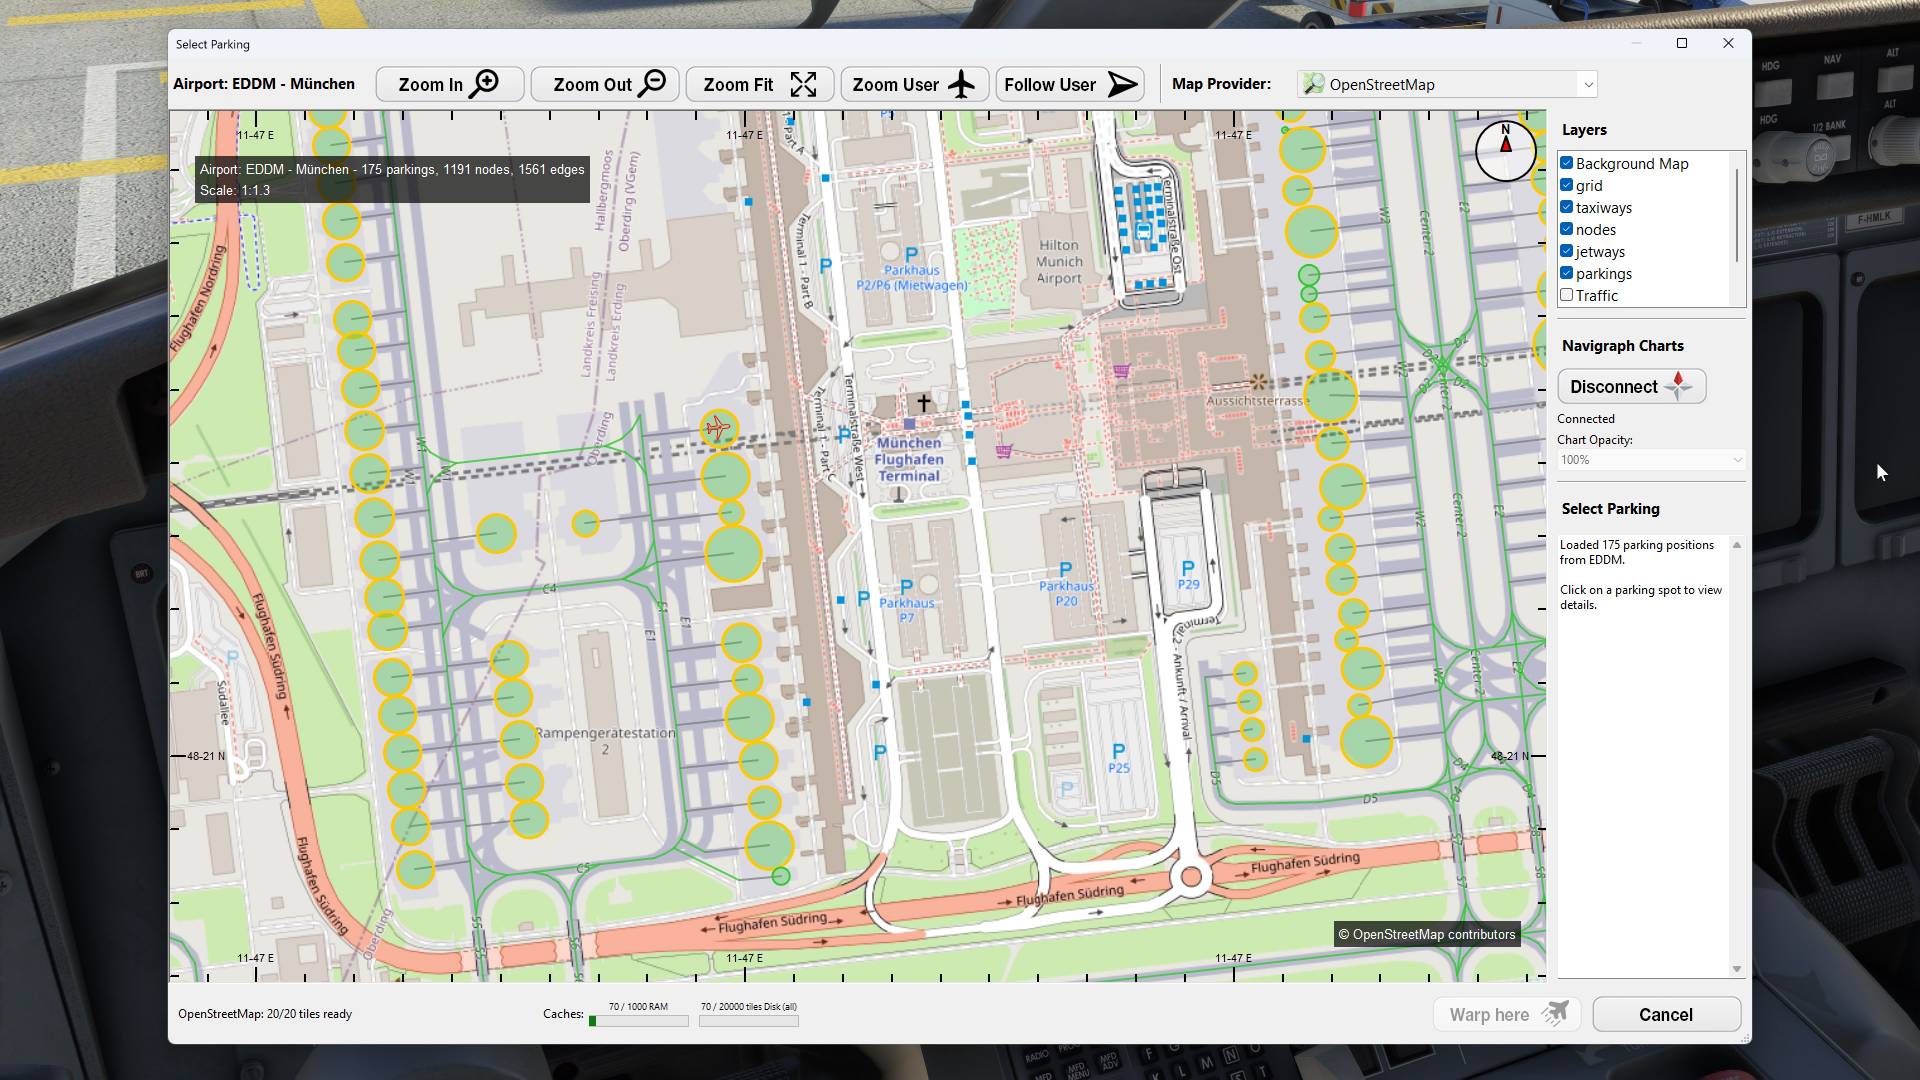This screenshot has width=1920, height=1080.
Task: Select the Parkhaus P20 map label
Action: click(x=1066, y=593)
